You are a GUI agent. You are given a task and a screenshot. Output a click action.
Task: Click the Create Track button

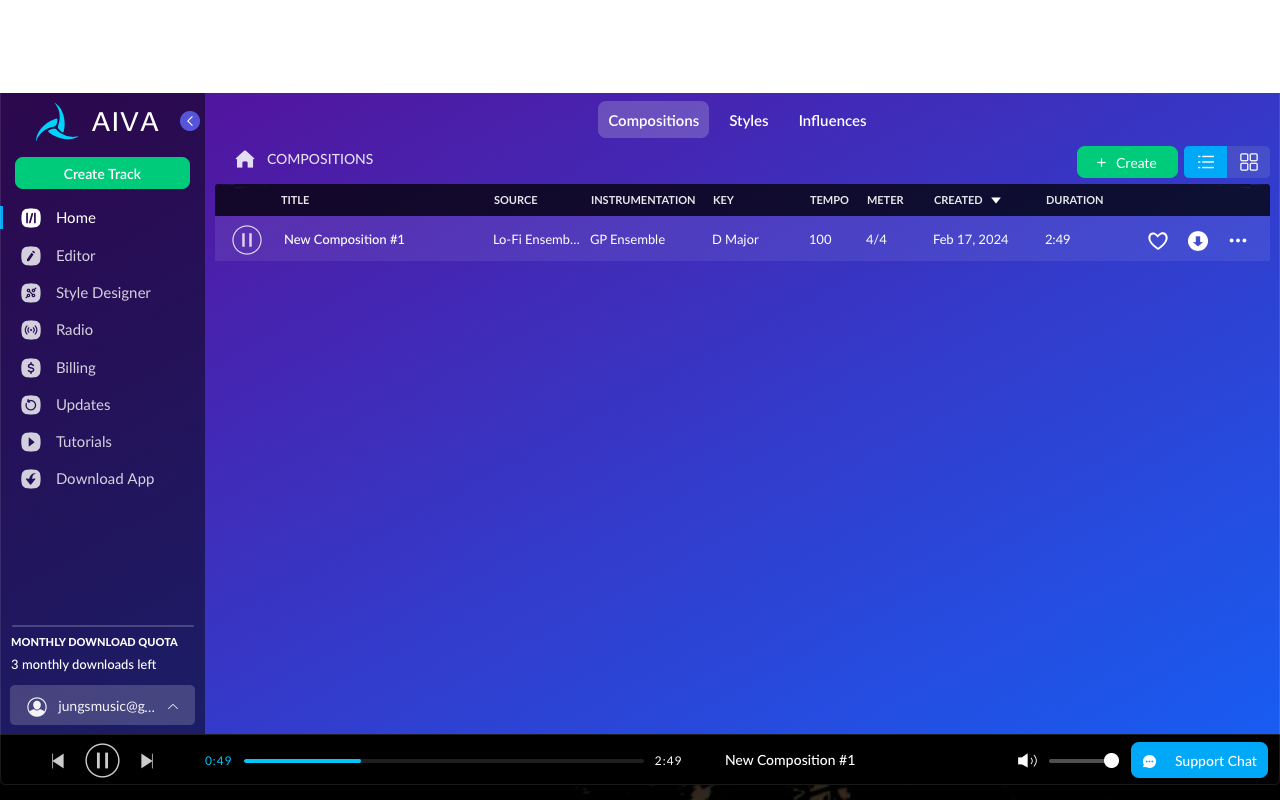coord(102,173)
